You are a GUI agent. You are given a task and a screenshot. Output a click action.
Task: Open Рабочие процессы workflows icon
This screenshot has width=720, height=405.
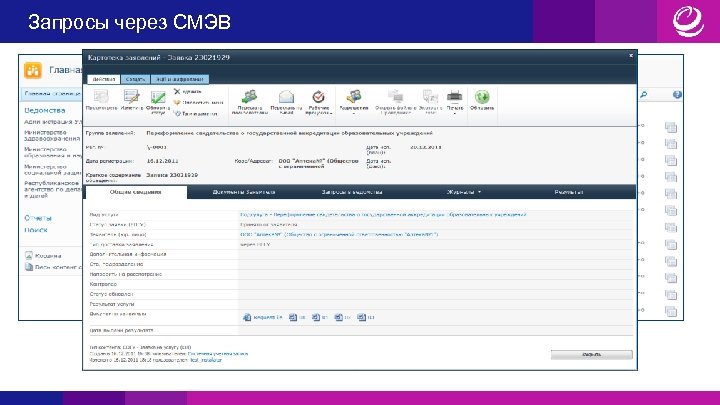coord(318,97)
